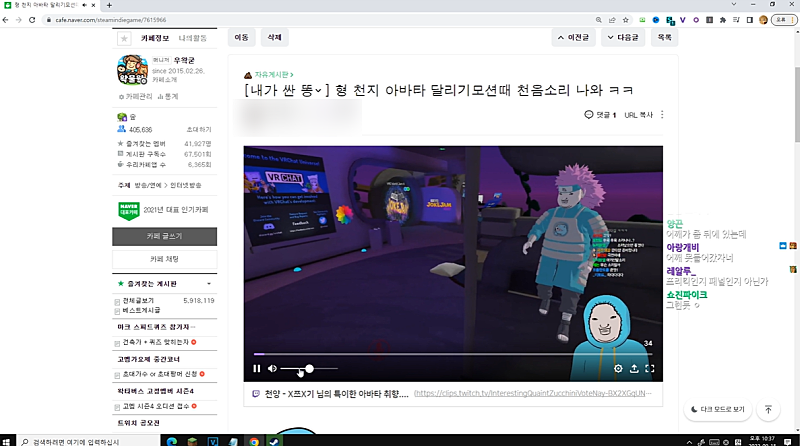Show hidden tray icons chevron
The image size is (800, 446).
pyautogui.click(x=689, y=442)
